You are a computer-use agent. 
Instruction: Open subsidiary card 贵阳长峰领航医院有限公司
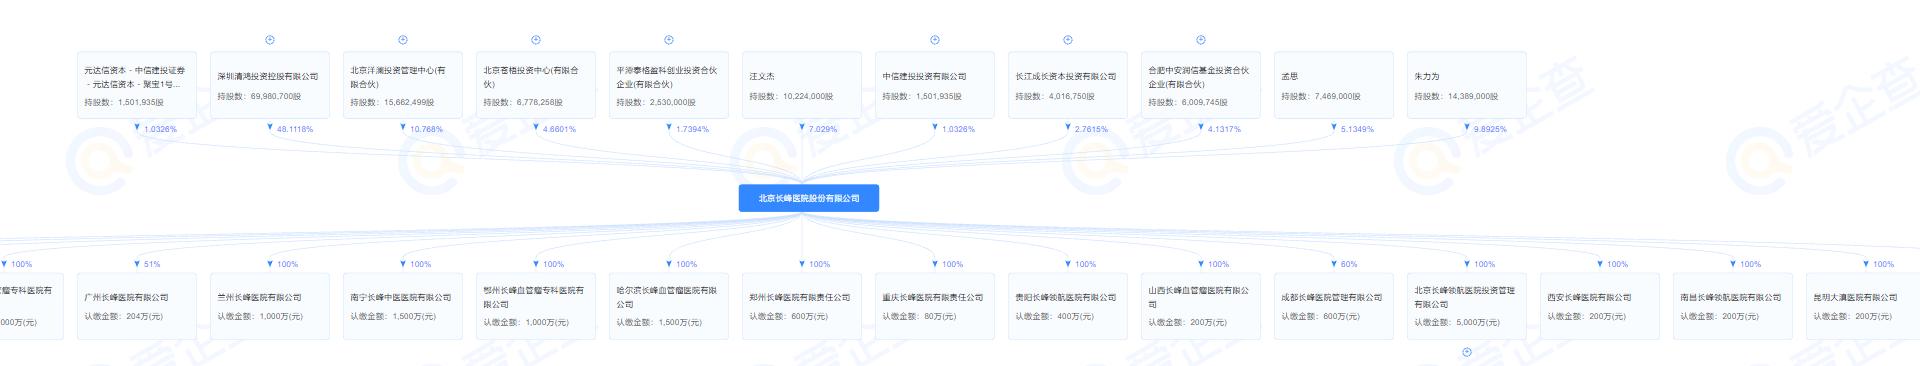(1068, 306)
